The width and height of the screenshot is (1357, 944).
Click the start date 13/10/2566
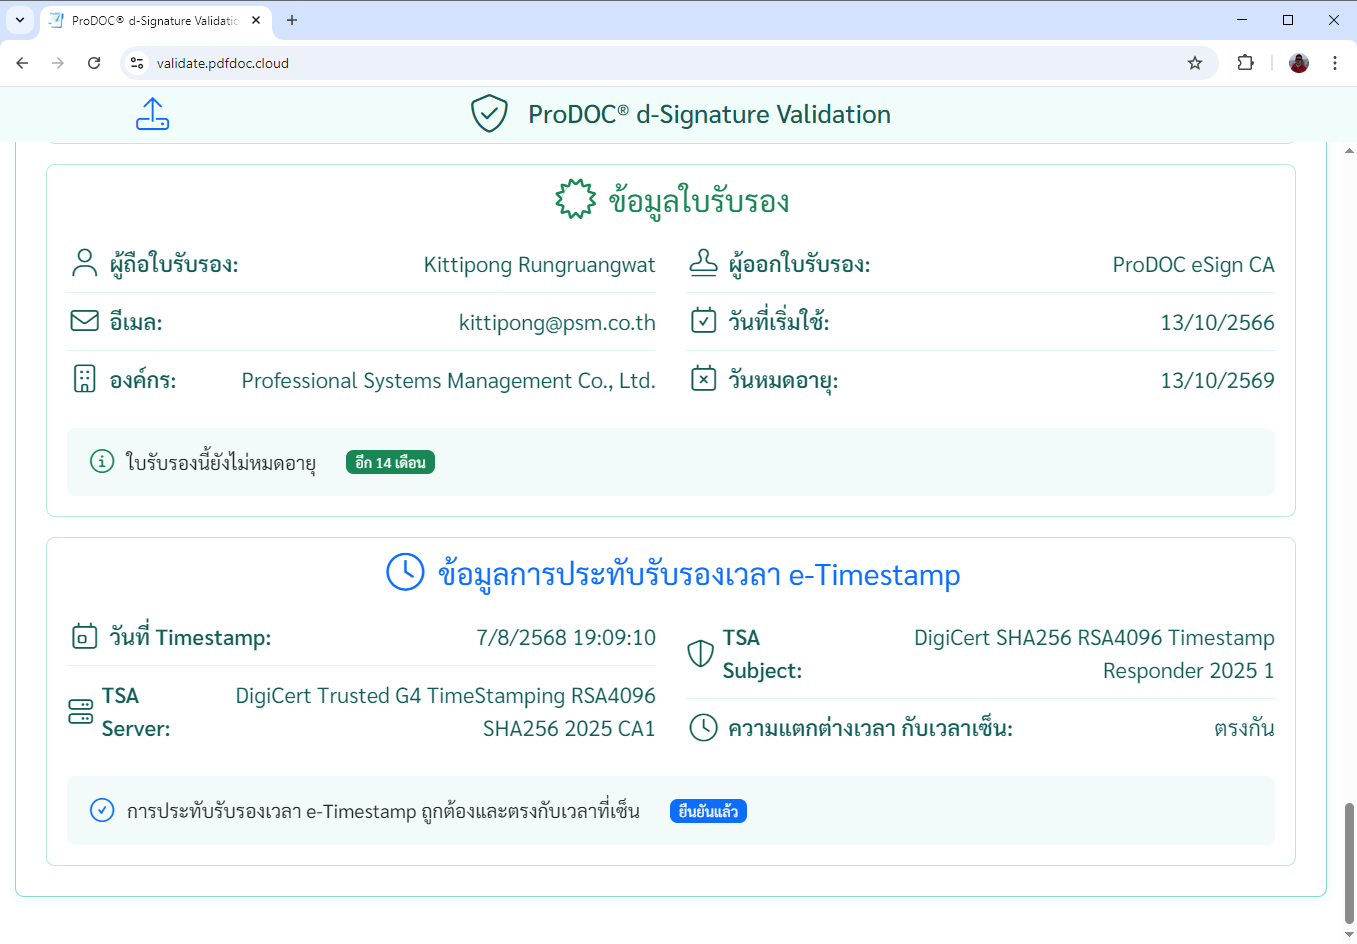pos(1218,322)
